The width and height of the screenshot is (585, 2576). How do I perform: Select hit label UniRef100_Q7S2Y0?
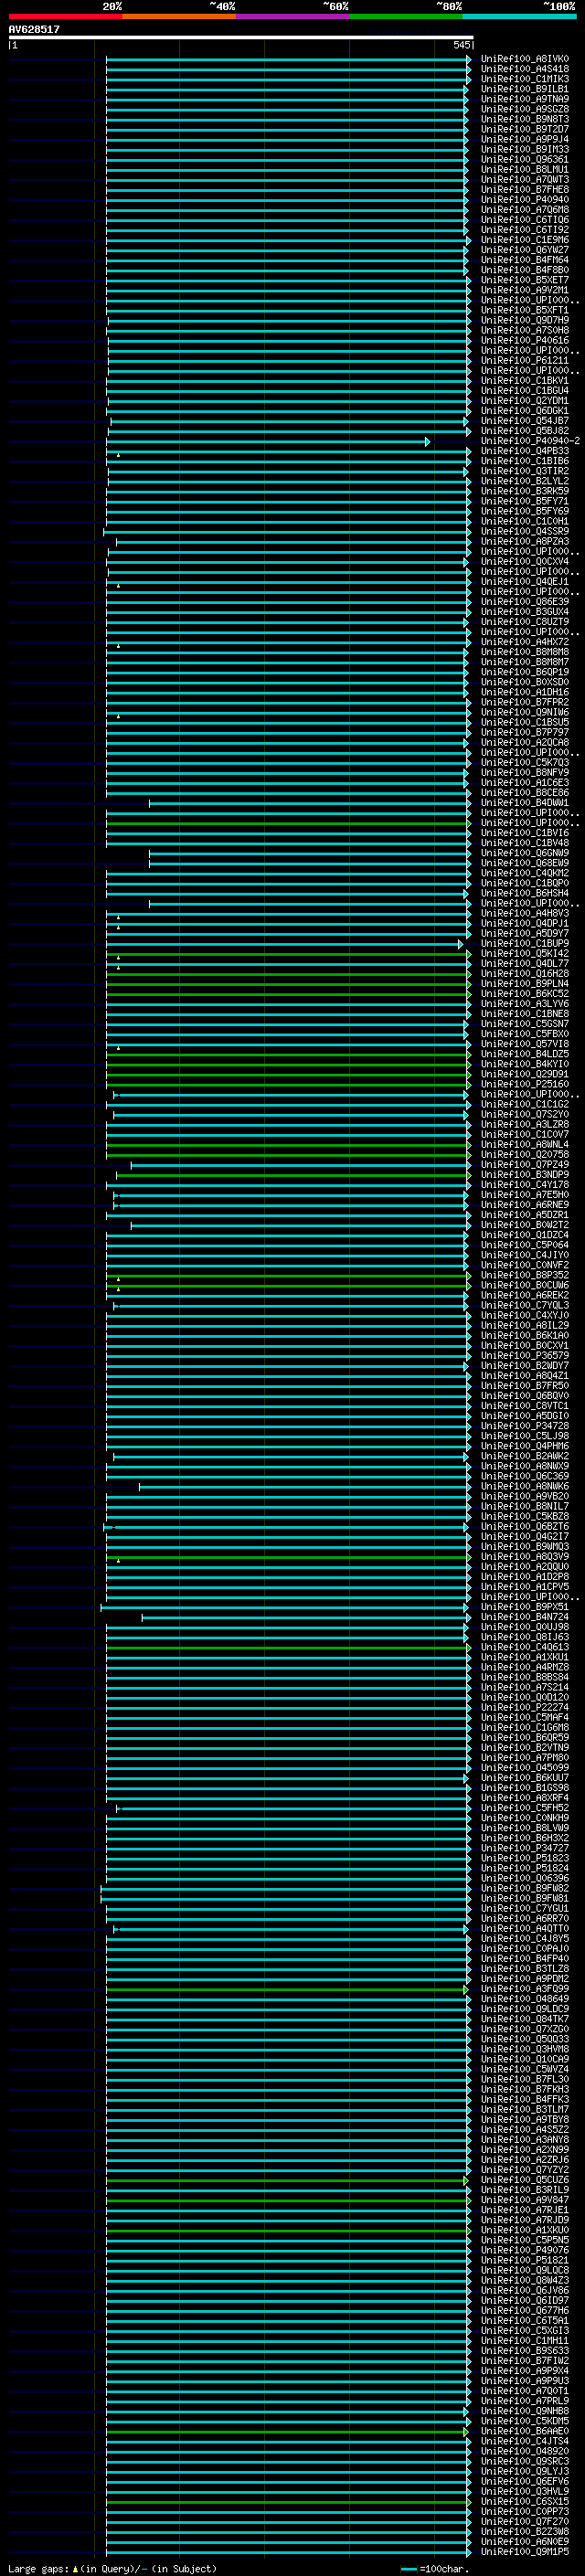pyautogui.click(x=525, y=1114)
